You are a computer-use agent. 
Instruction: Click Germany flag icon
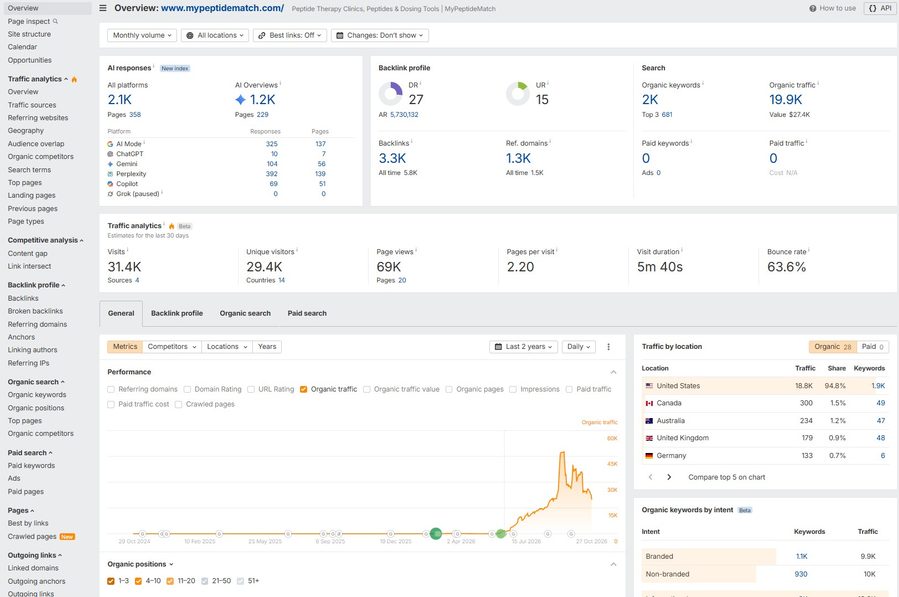pos(649,456)
